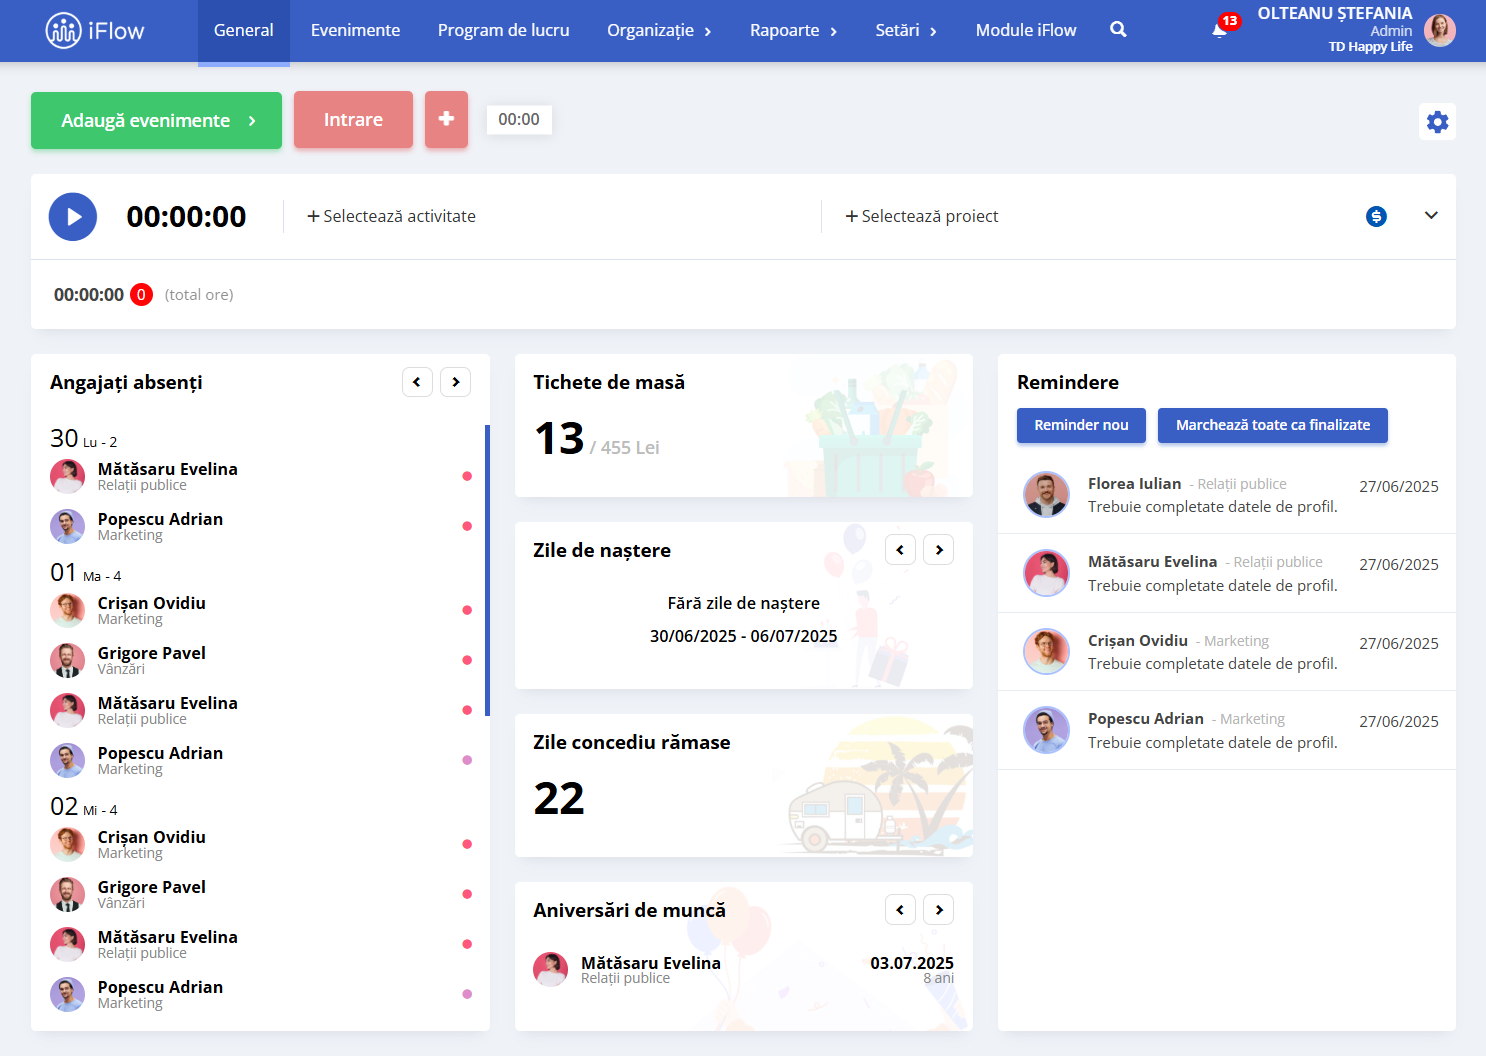Expand the timer panel chevron

pyautogui.click(x=1431, y=215)
